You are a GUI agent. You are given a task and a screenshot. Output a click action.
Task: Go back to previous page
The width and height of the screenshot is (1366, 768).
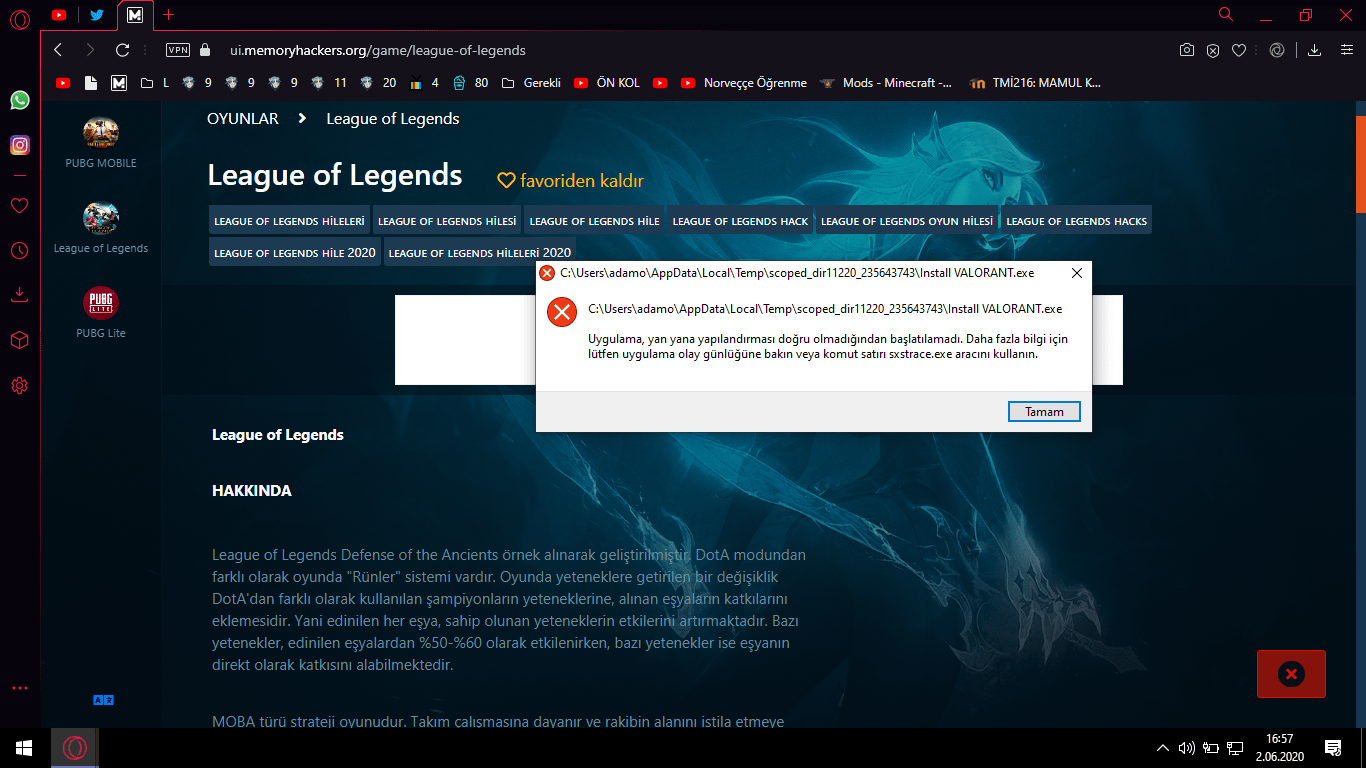click(x=58, y=50)
